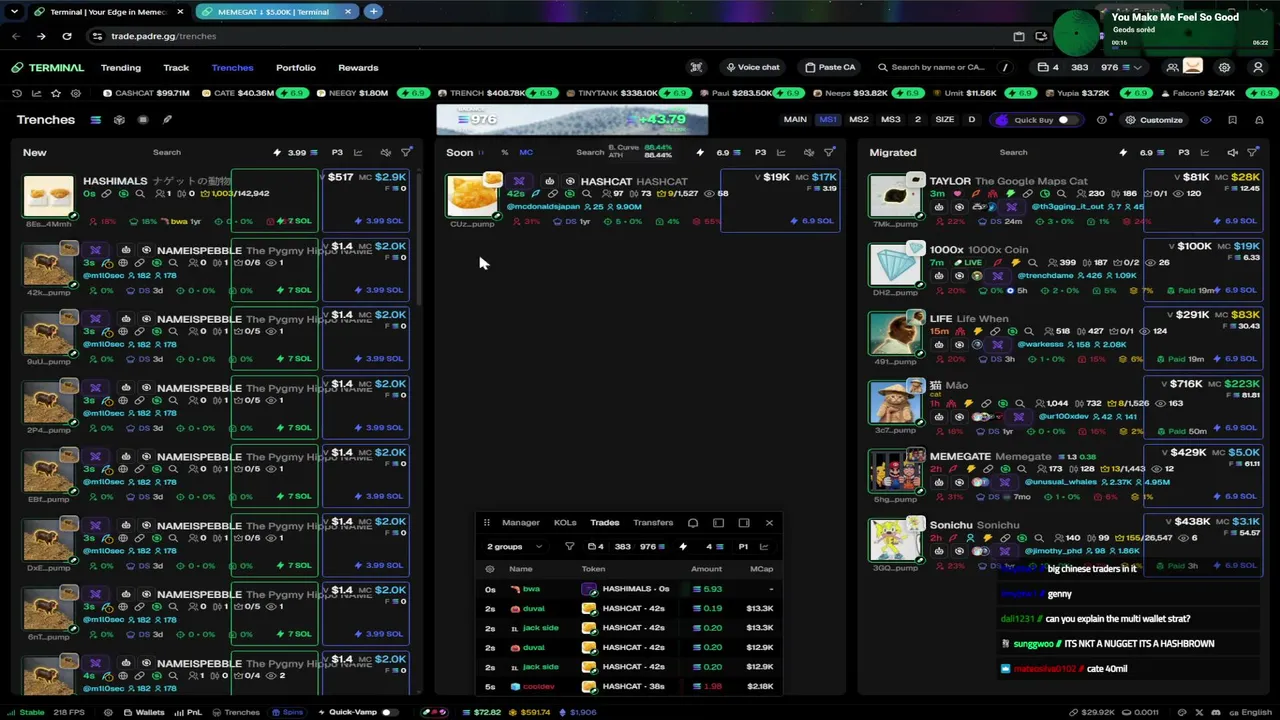Screen dimensions: 1280x720
Task: Click the drag handle grip on trades panel
Action: (486, 523)
